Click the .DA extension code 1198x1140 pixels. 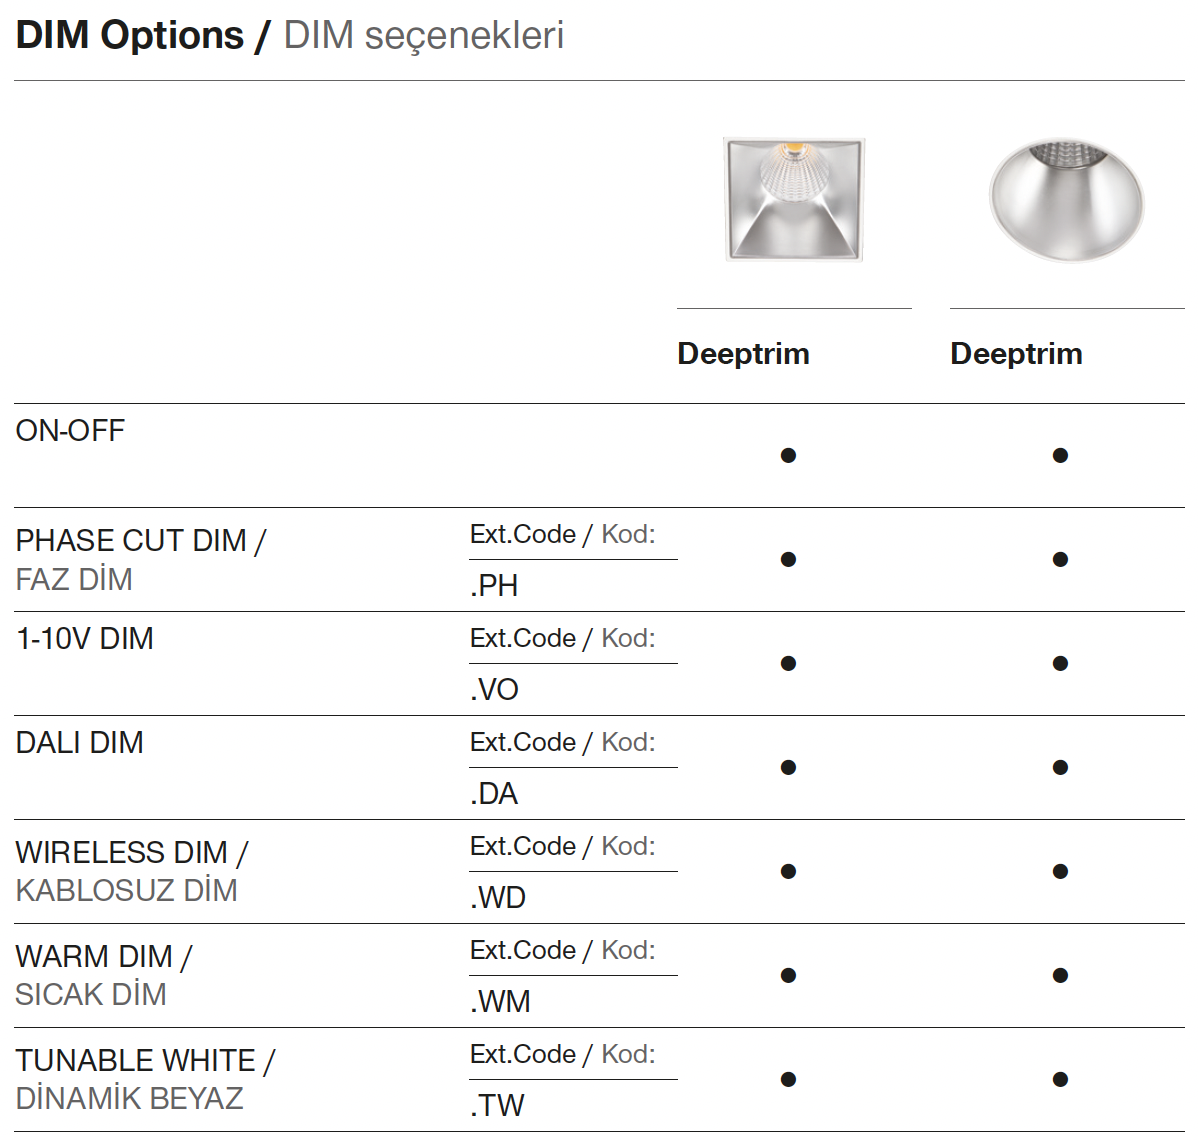click(494, 794)
